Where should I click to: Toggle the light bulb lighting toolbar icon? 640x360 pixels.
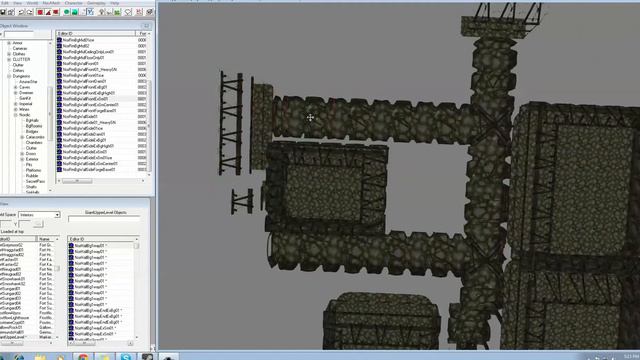pyautogui.click(x=102, y=12)
